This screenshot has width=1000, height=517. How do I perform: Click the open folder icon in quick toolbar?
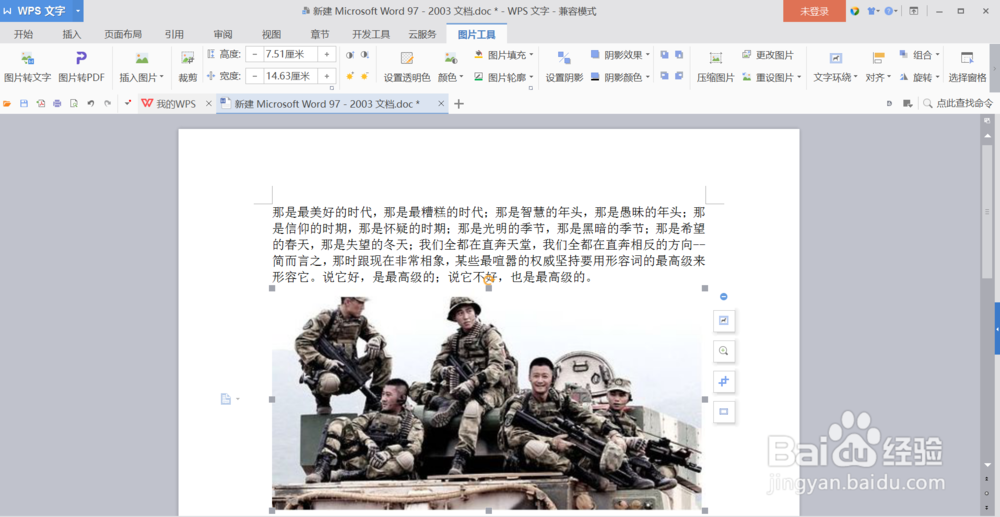point(7,103)
